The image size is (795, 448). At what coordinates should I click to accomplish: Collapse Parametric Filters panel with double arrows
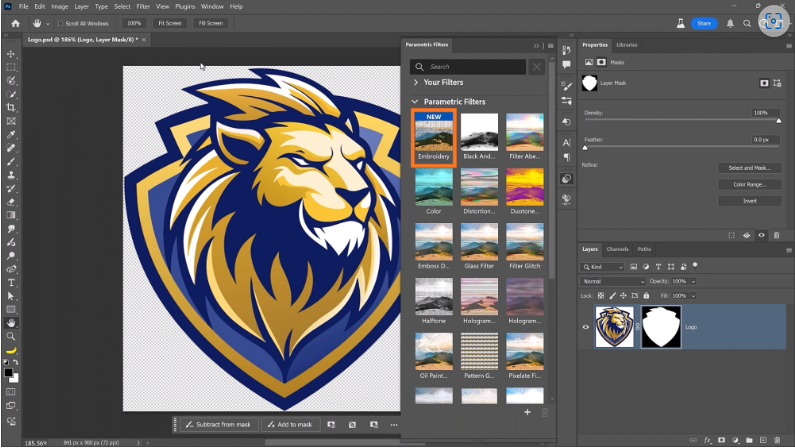[x=536, y=46]
